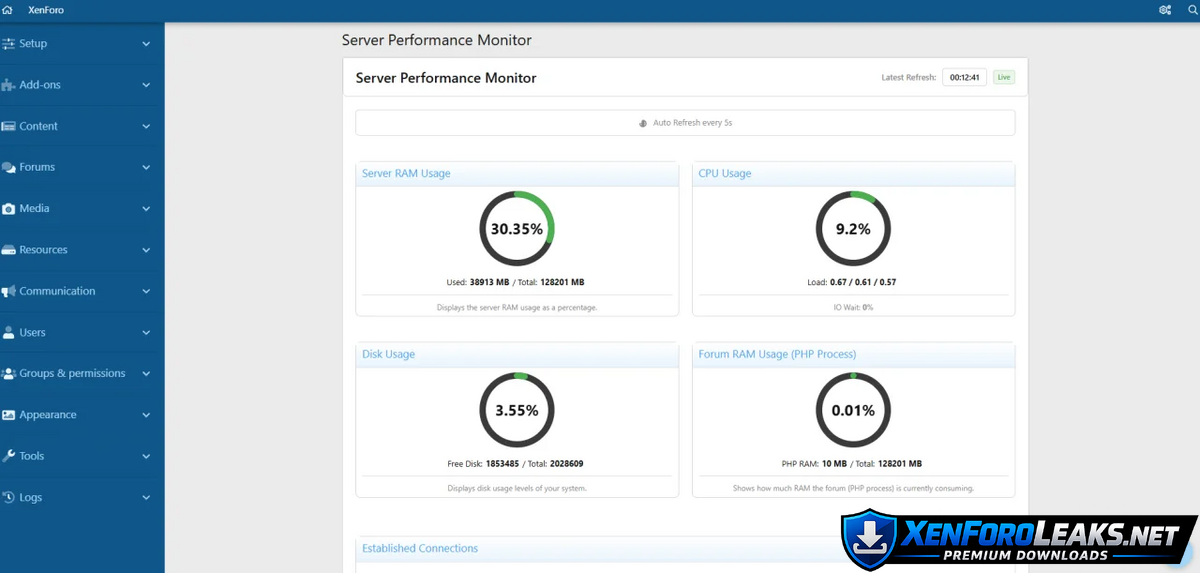
Task: Expand the Users section chevron
Action: click(x=146, y=333)
